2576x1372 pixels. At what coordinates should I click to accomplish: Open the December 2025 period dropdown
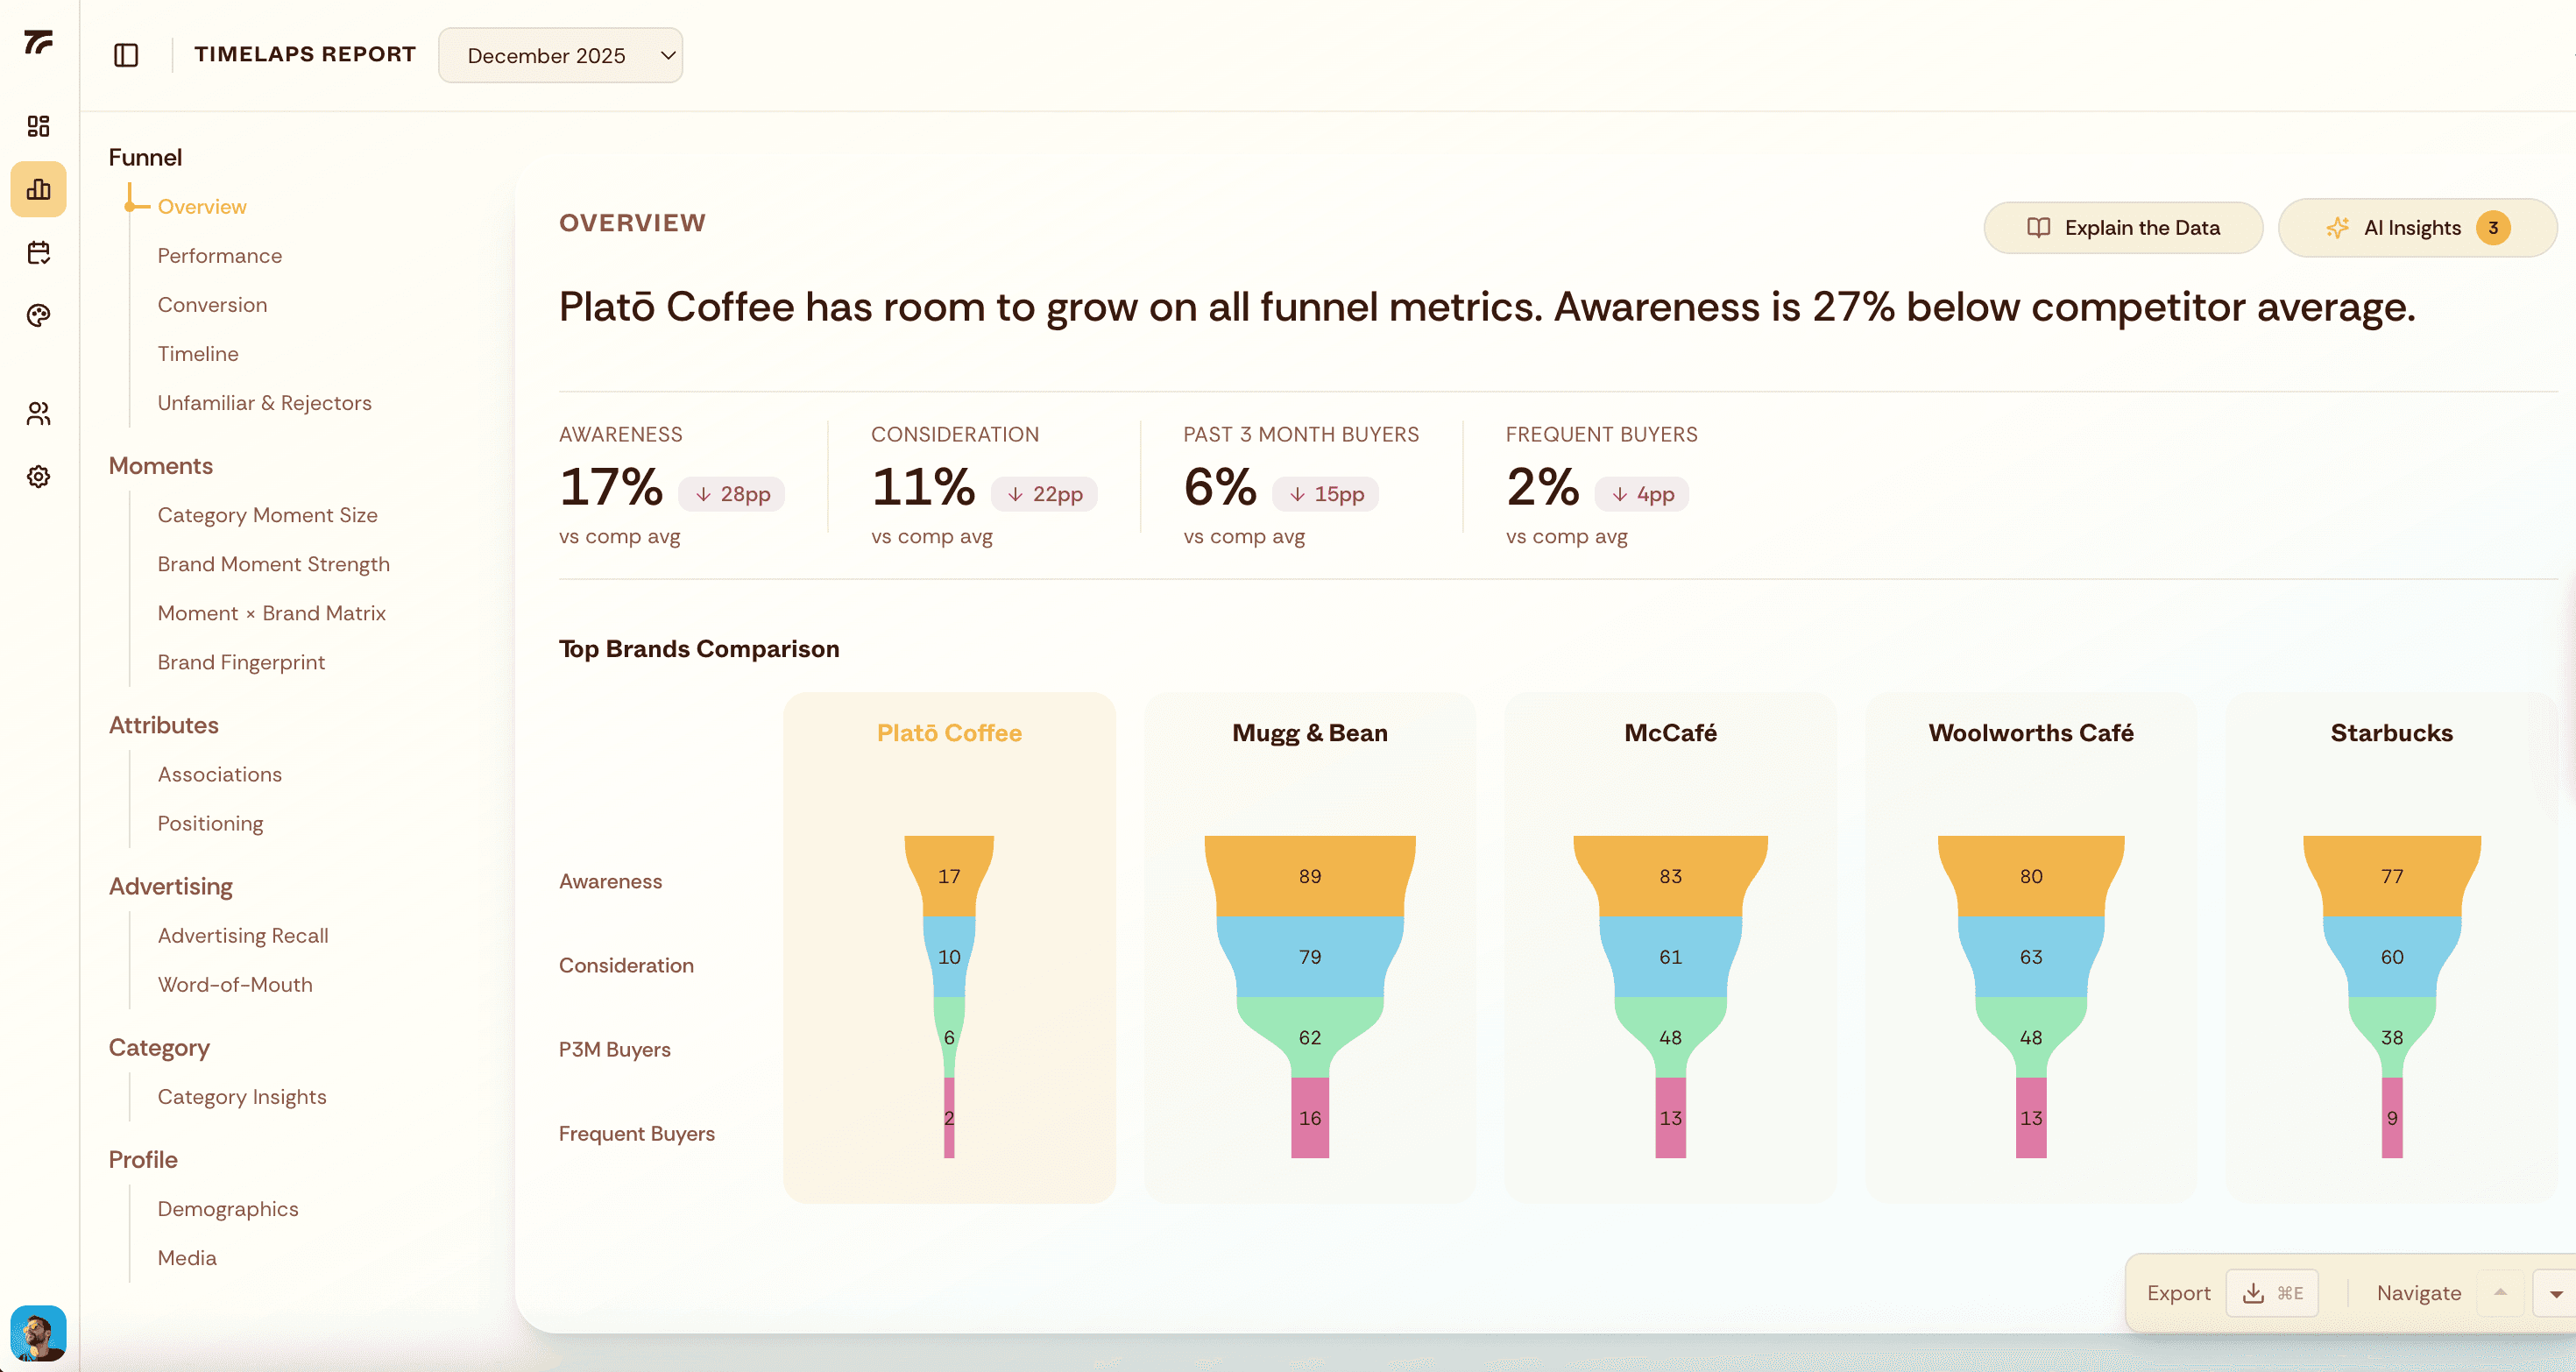[560, 55]
